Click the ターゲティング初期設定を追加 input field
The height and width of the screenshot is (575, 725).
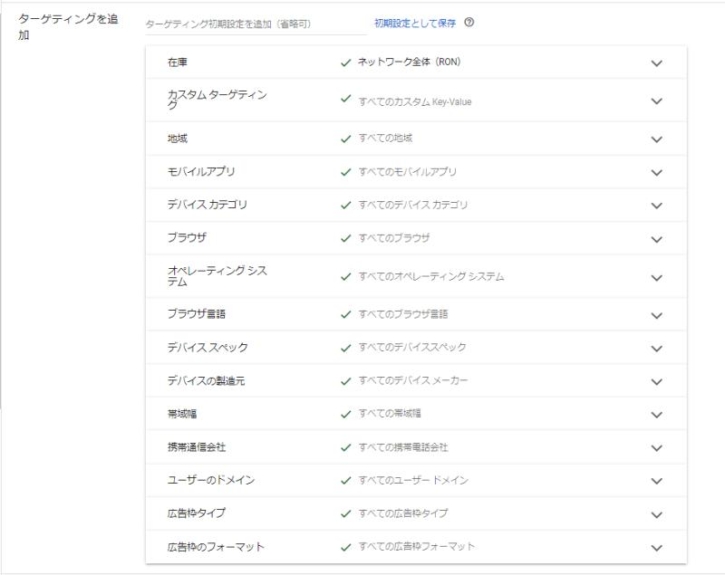[255, 24]
